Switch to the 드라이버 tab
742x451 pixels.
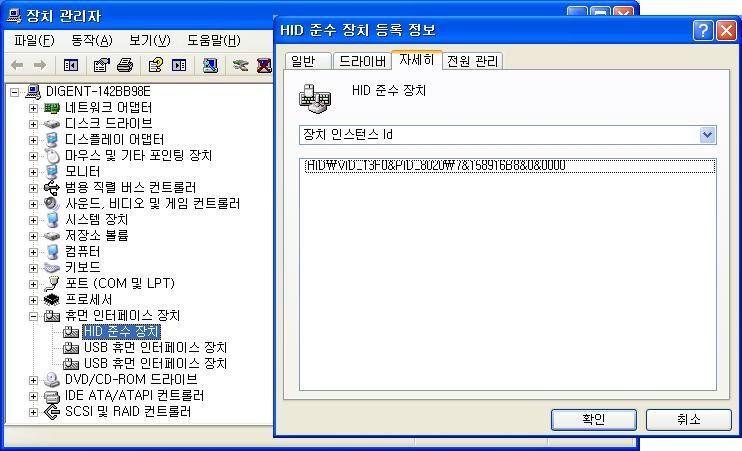pyautogui.click(x=362, y=61)
